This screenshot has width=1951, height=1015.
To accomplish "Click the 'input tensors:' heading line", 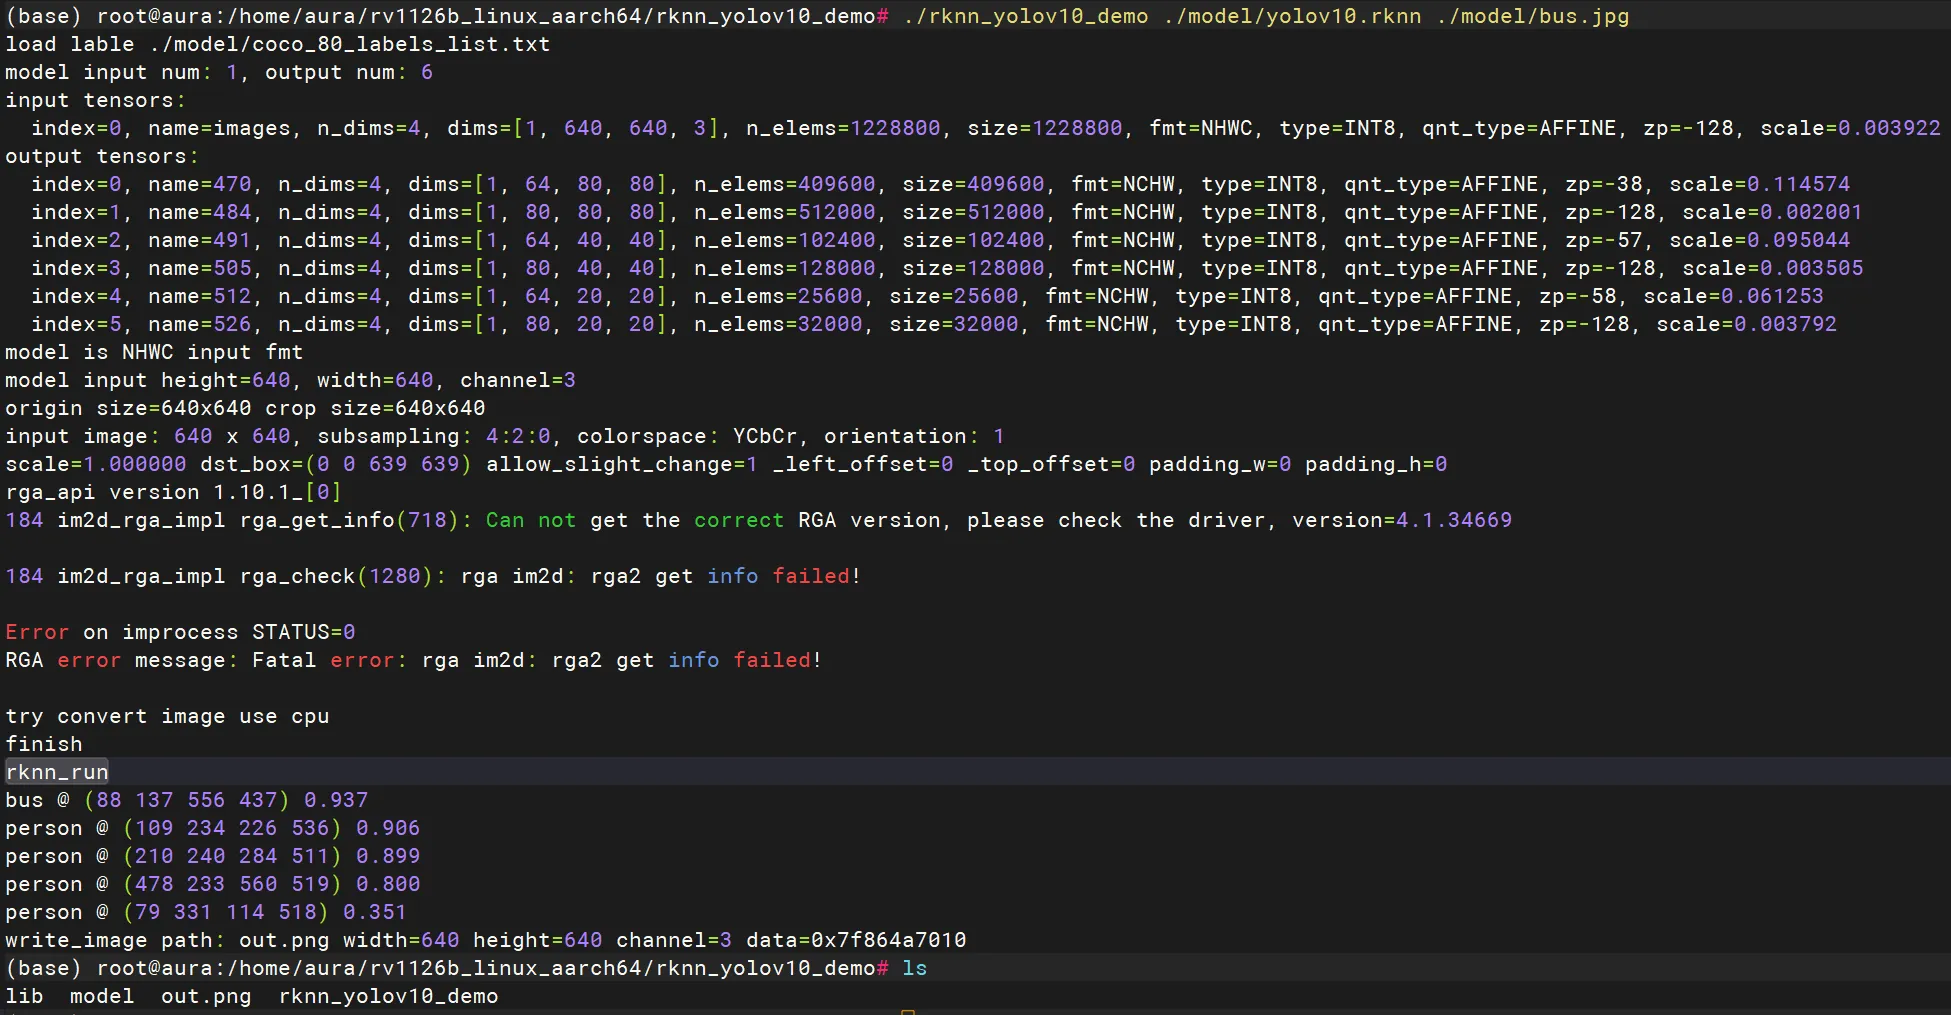I will click(x=96, y=100).
